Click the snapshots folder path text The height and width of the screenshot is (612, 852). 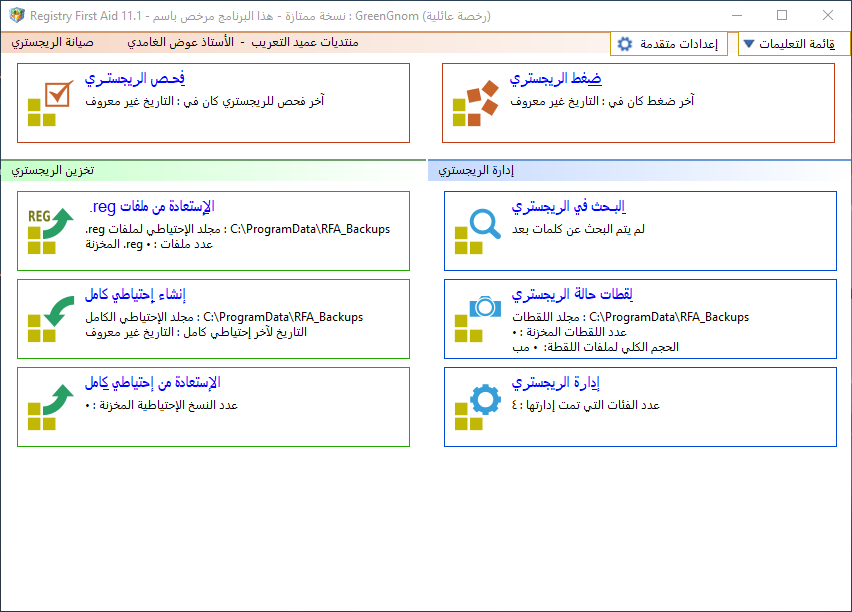tap(630, 317)
